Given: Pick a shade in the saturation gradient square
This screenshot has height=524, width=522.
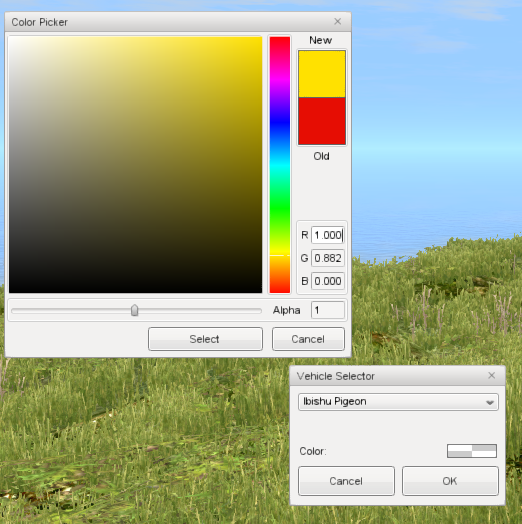Looking at the screenshot, I should pyautogui.click(x=135, y=165).
